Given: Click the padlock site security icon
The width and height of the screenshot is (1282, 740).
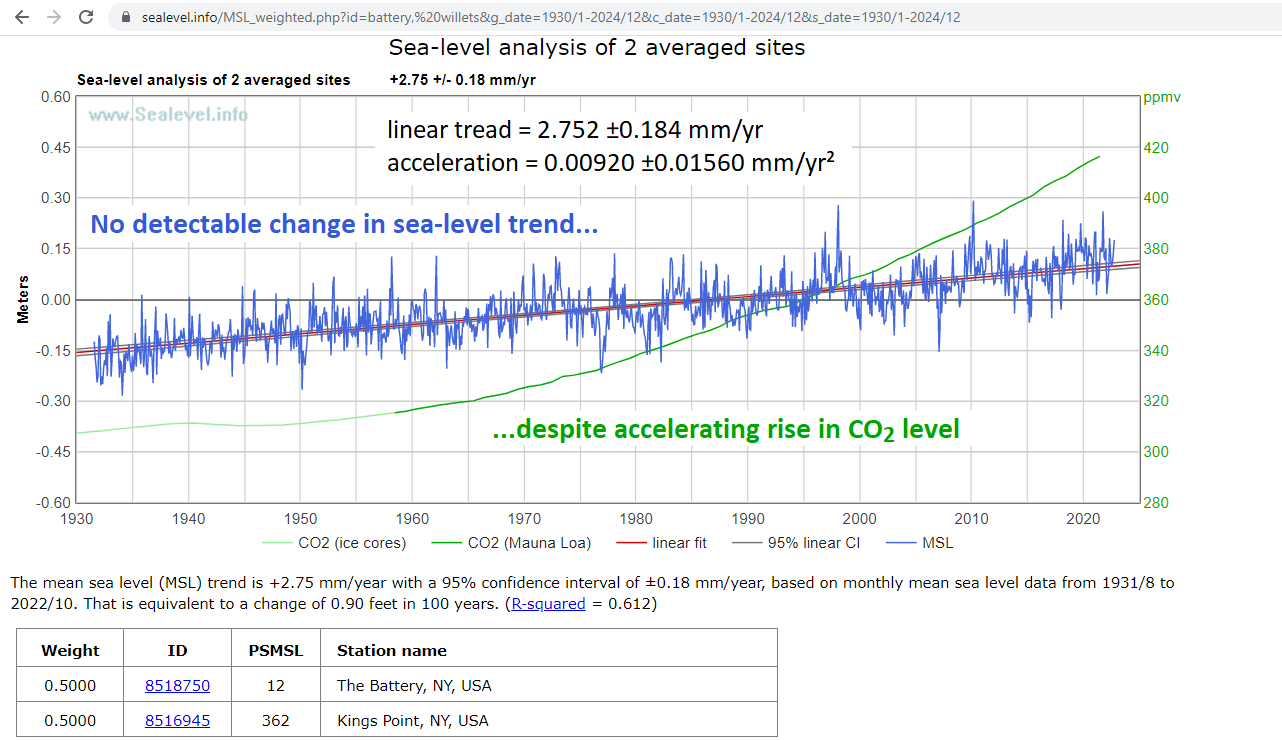Looking at the screenshot, I should (x=125, y=18).
